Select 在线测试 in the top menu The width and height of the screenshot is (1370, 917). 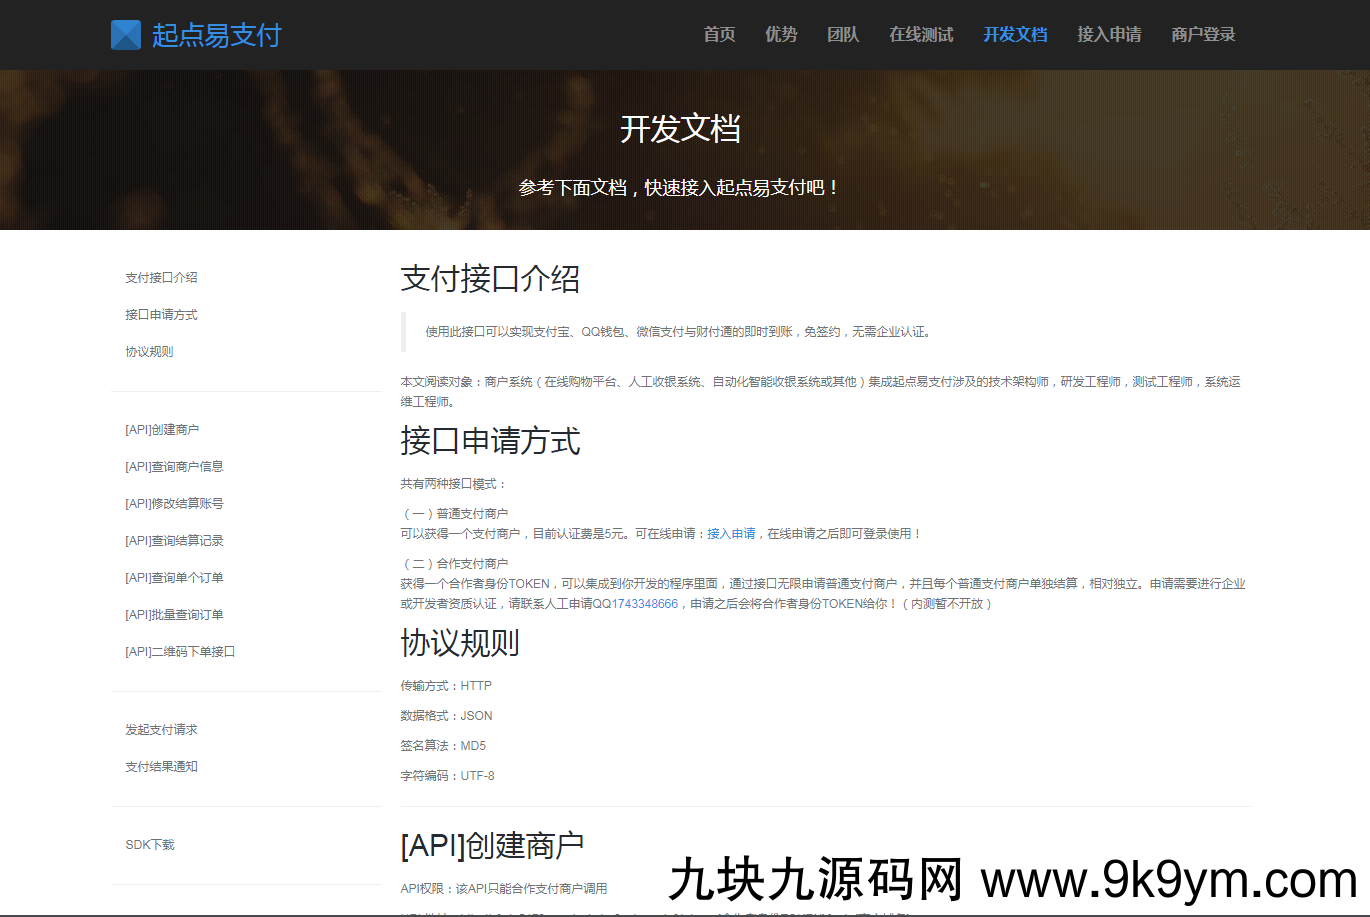pyautogui.click(x=921, y=35)
